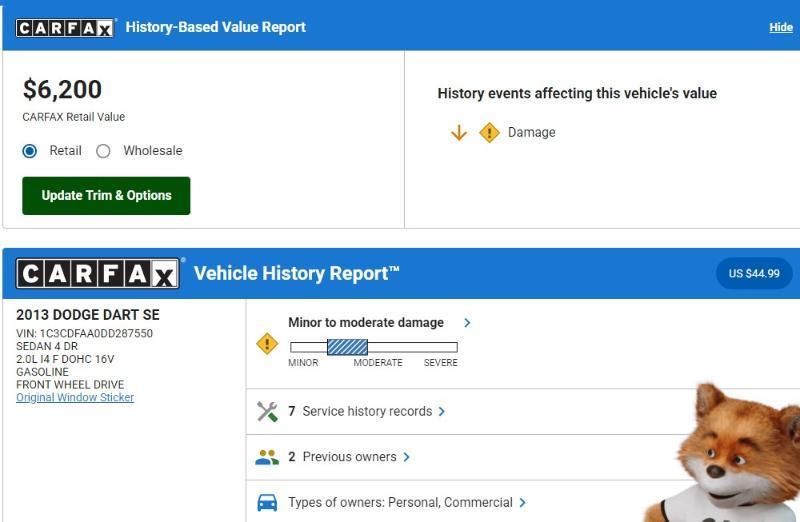800x522 pixels.
Task: Click the History-Based Value Report title
Action: (x=216, y=27)
